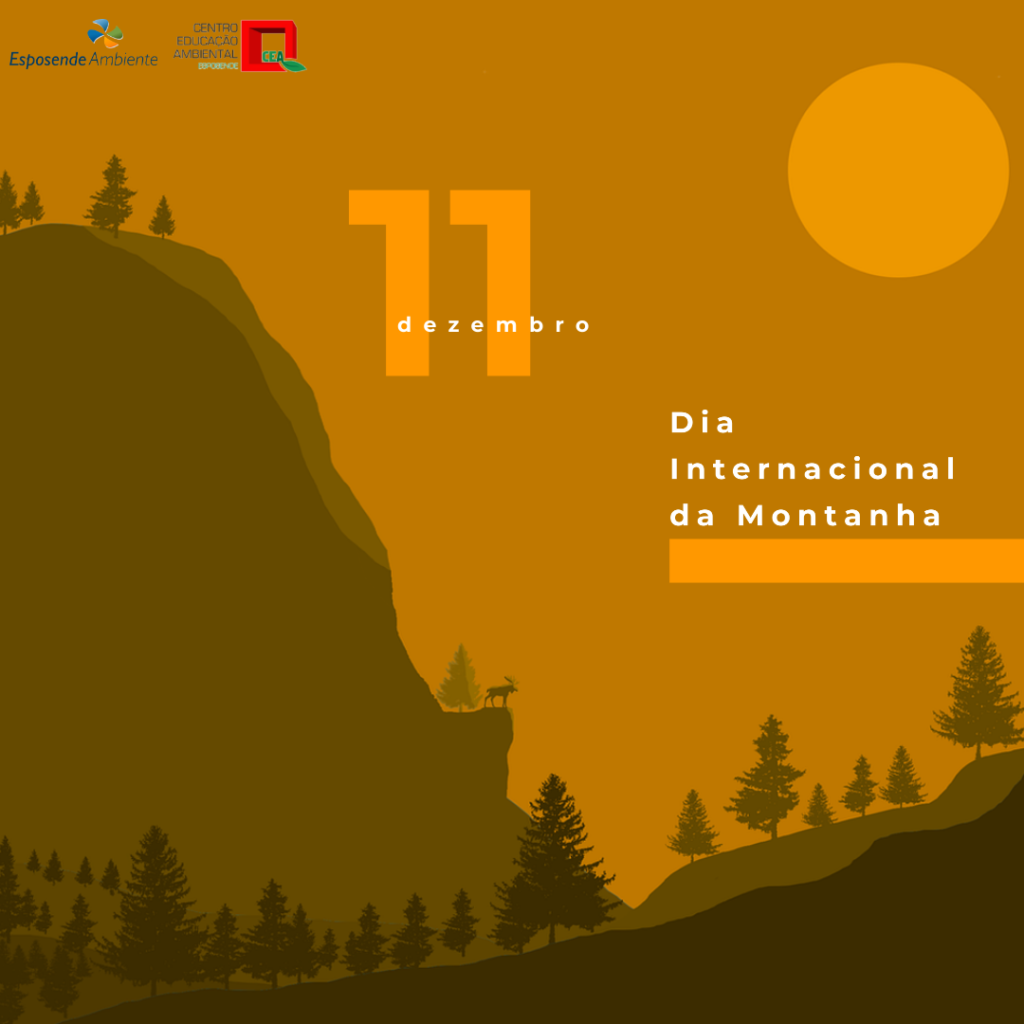
Task: Click the blue petal of the pinwheel logo
Action: 99,26
